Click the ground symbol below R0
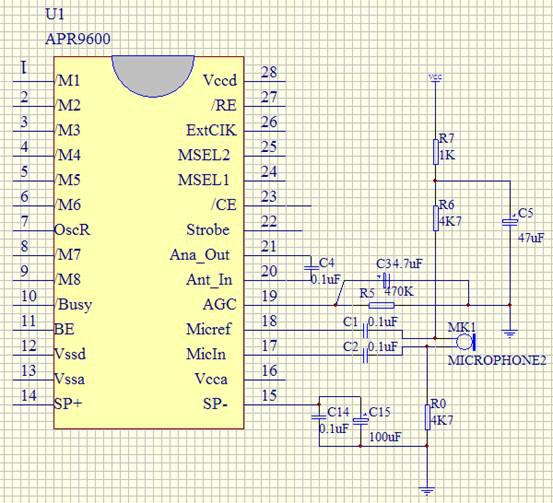This screenshot has height=503, width=553. click(427, 491)
